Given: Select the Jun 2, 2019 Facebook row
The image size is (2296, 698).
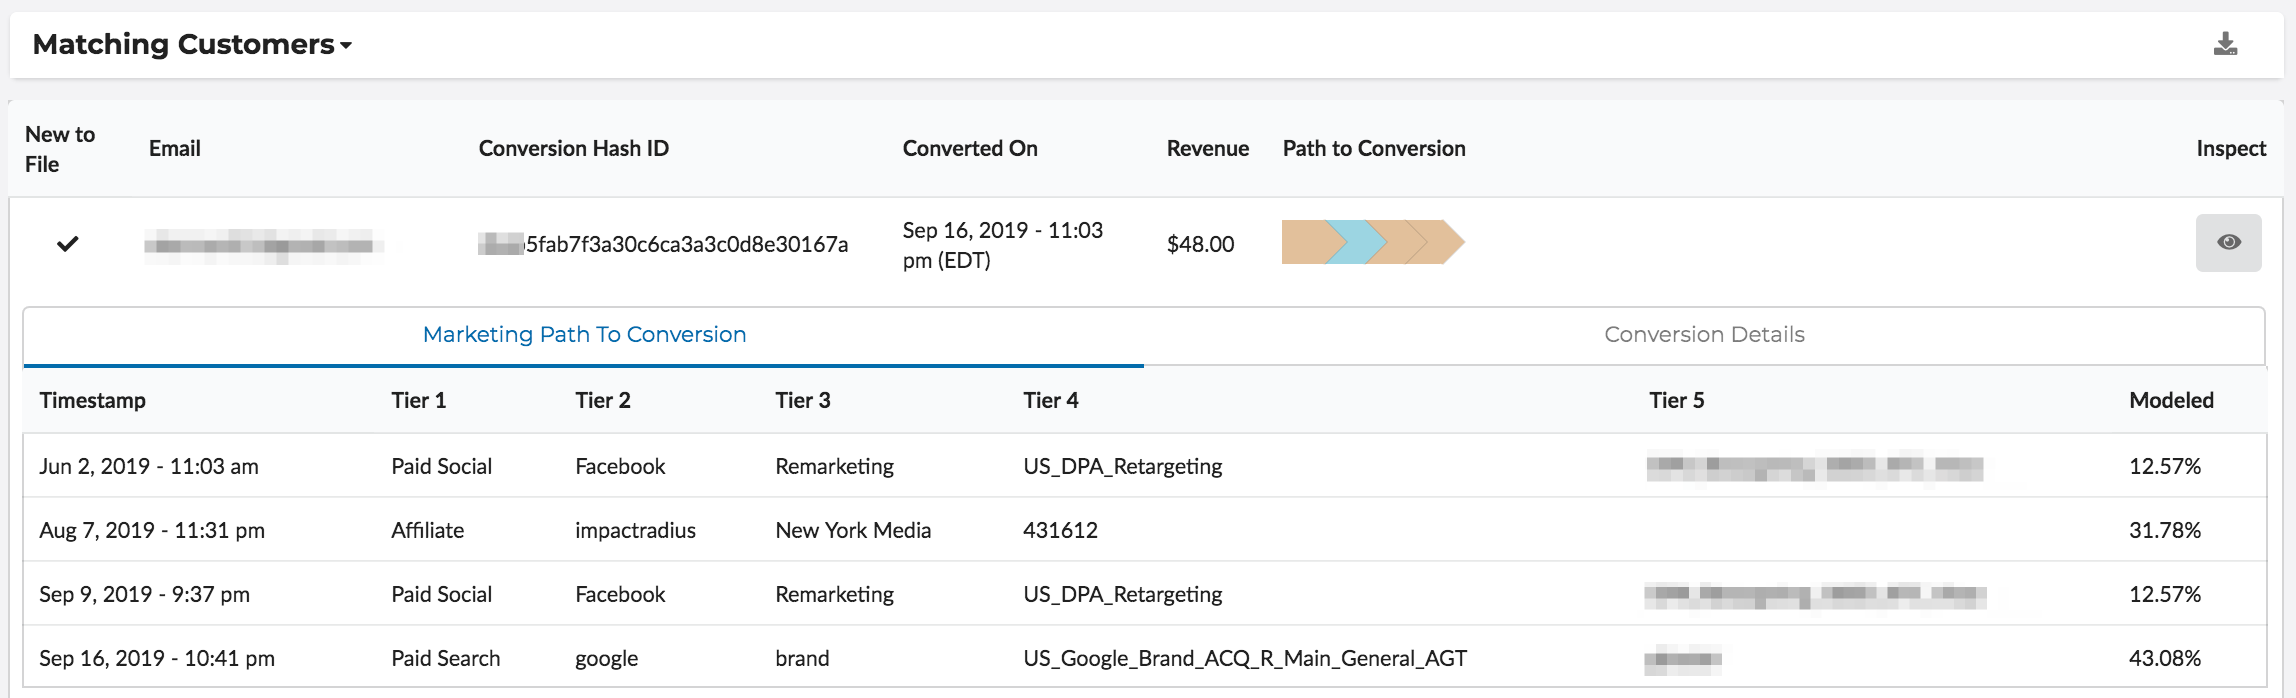Looking at the screenshot, I should pyautogui.click(x=620, y=466).
